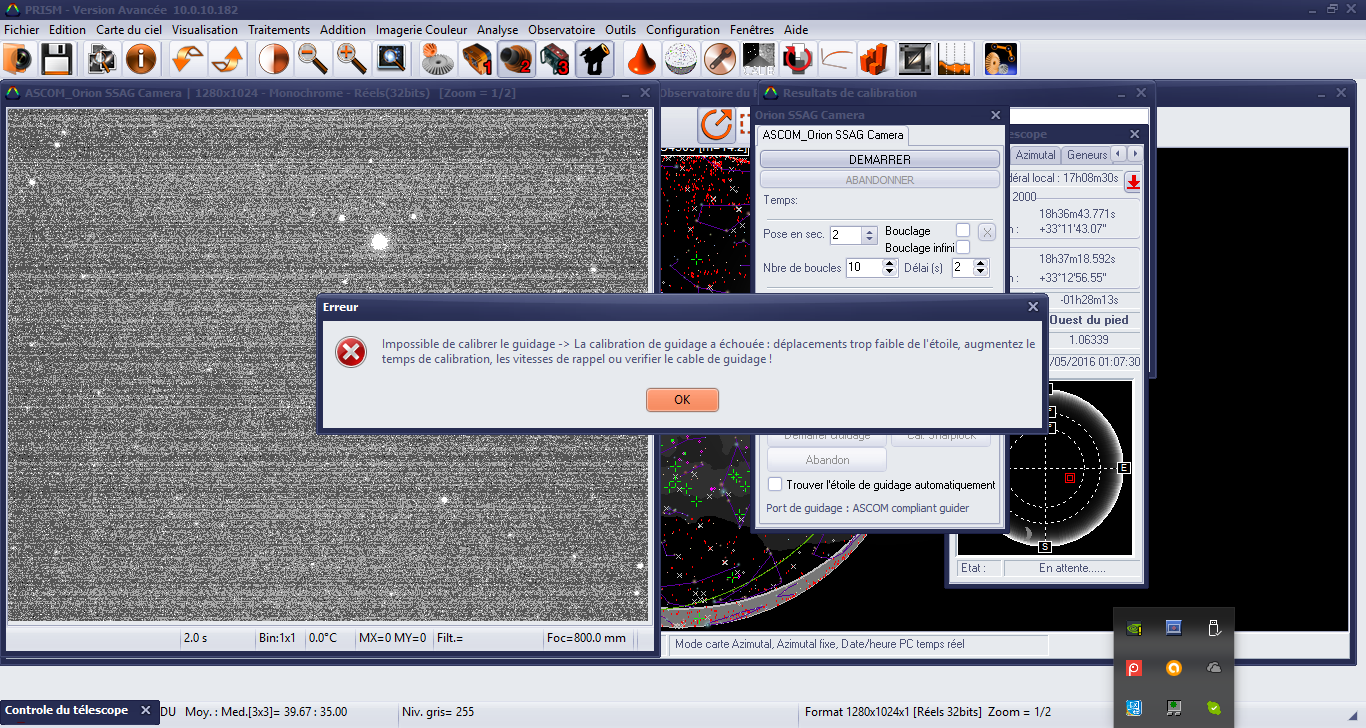1366x728 pixels.
Task: Click the zoom in magnifier icon
Action: click(x=351, y=59)
